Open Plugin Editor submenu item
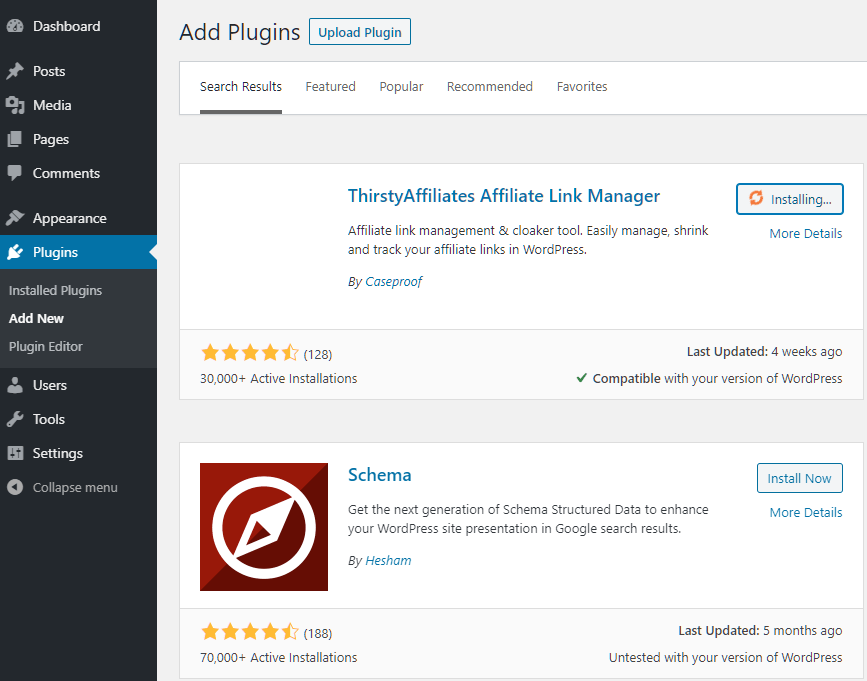 coord(45,347)
